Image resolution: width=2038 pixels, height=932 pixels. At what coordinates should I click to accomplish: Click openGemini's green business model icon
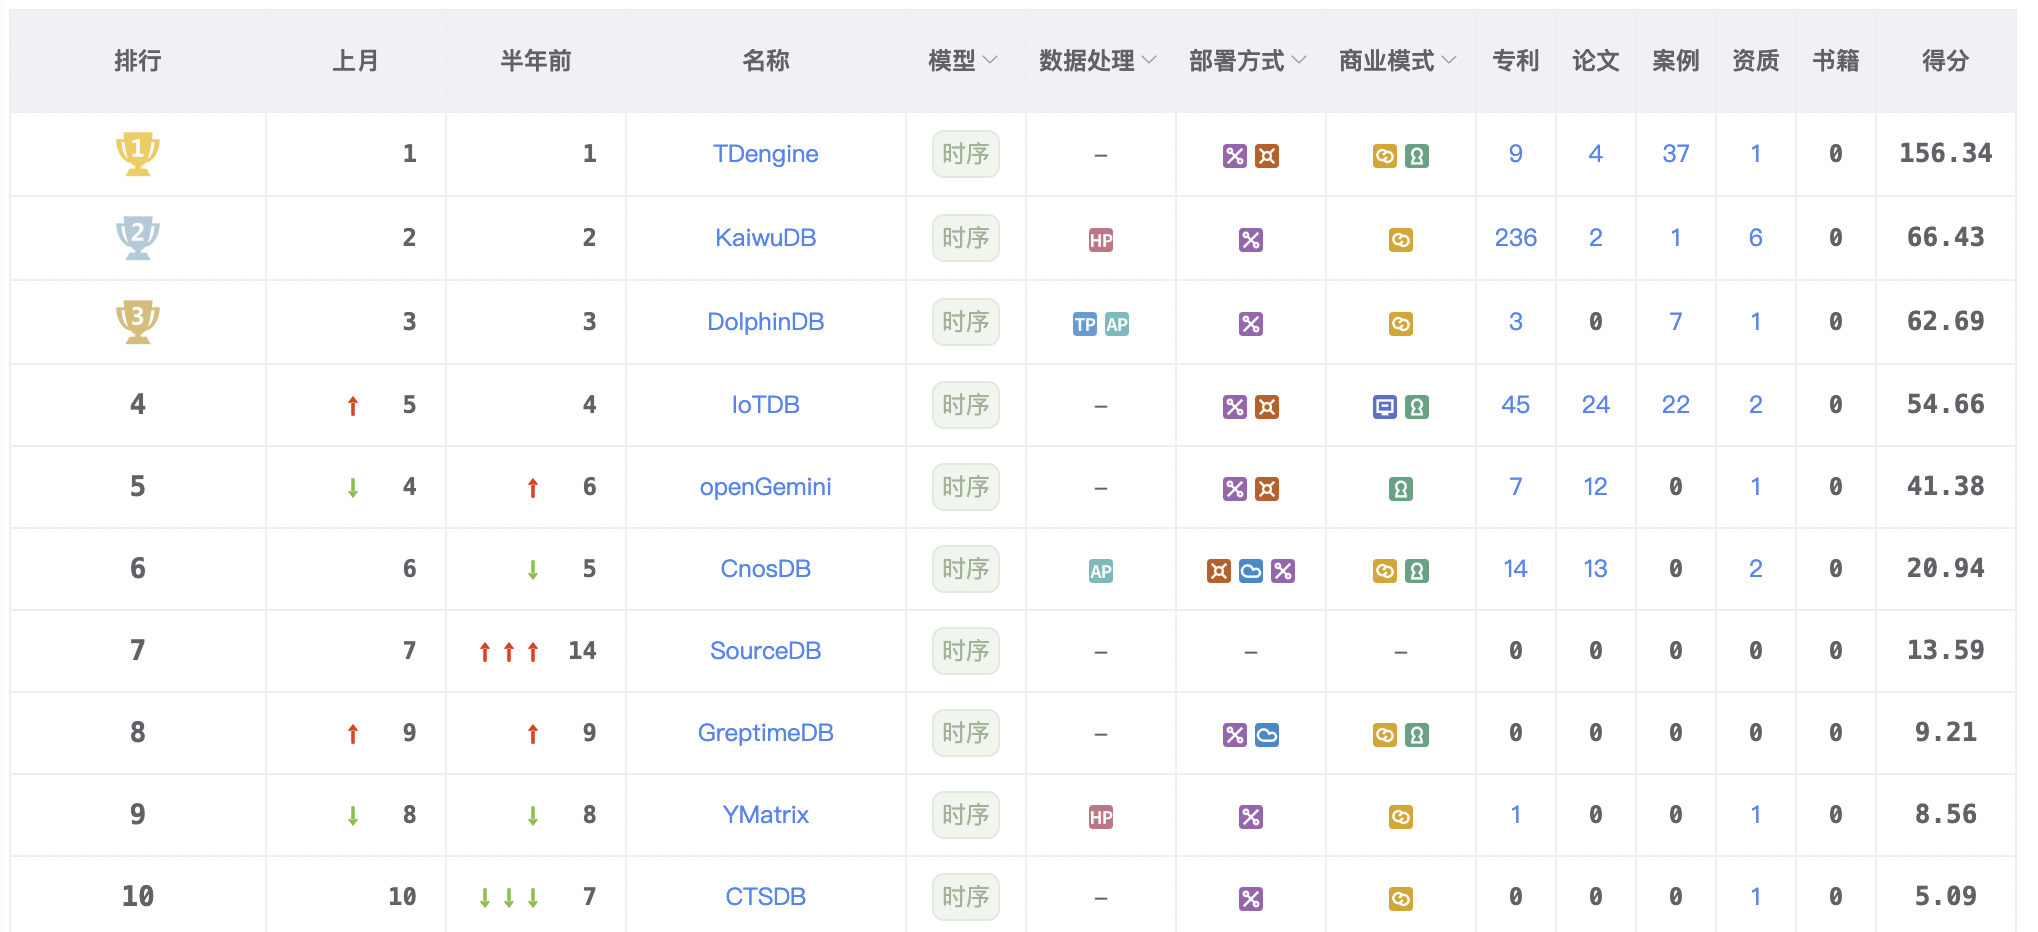(x=1401, y=489)
